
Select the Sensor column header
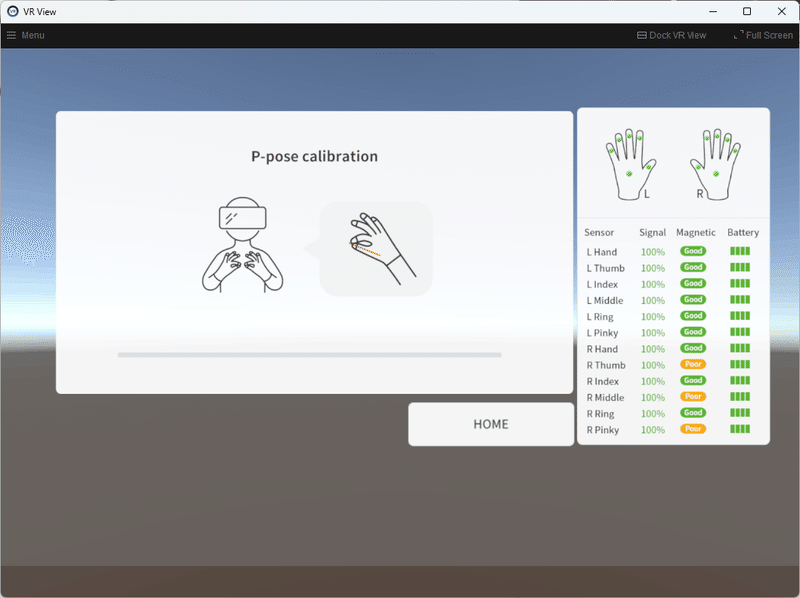[x=598, y=232]
